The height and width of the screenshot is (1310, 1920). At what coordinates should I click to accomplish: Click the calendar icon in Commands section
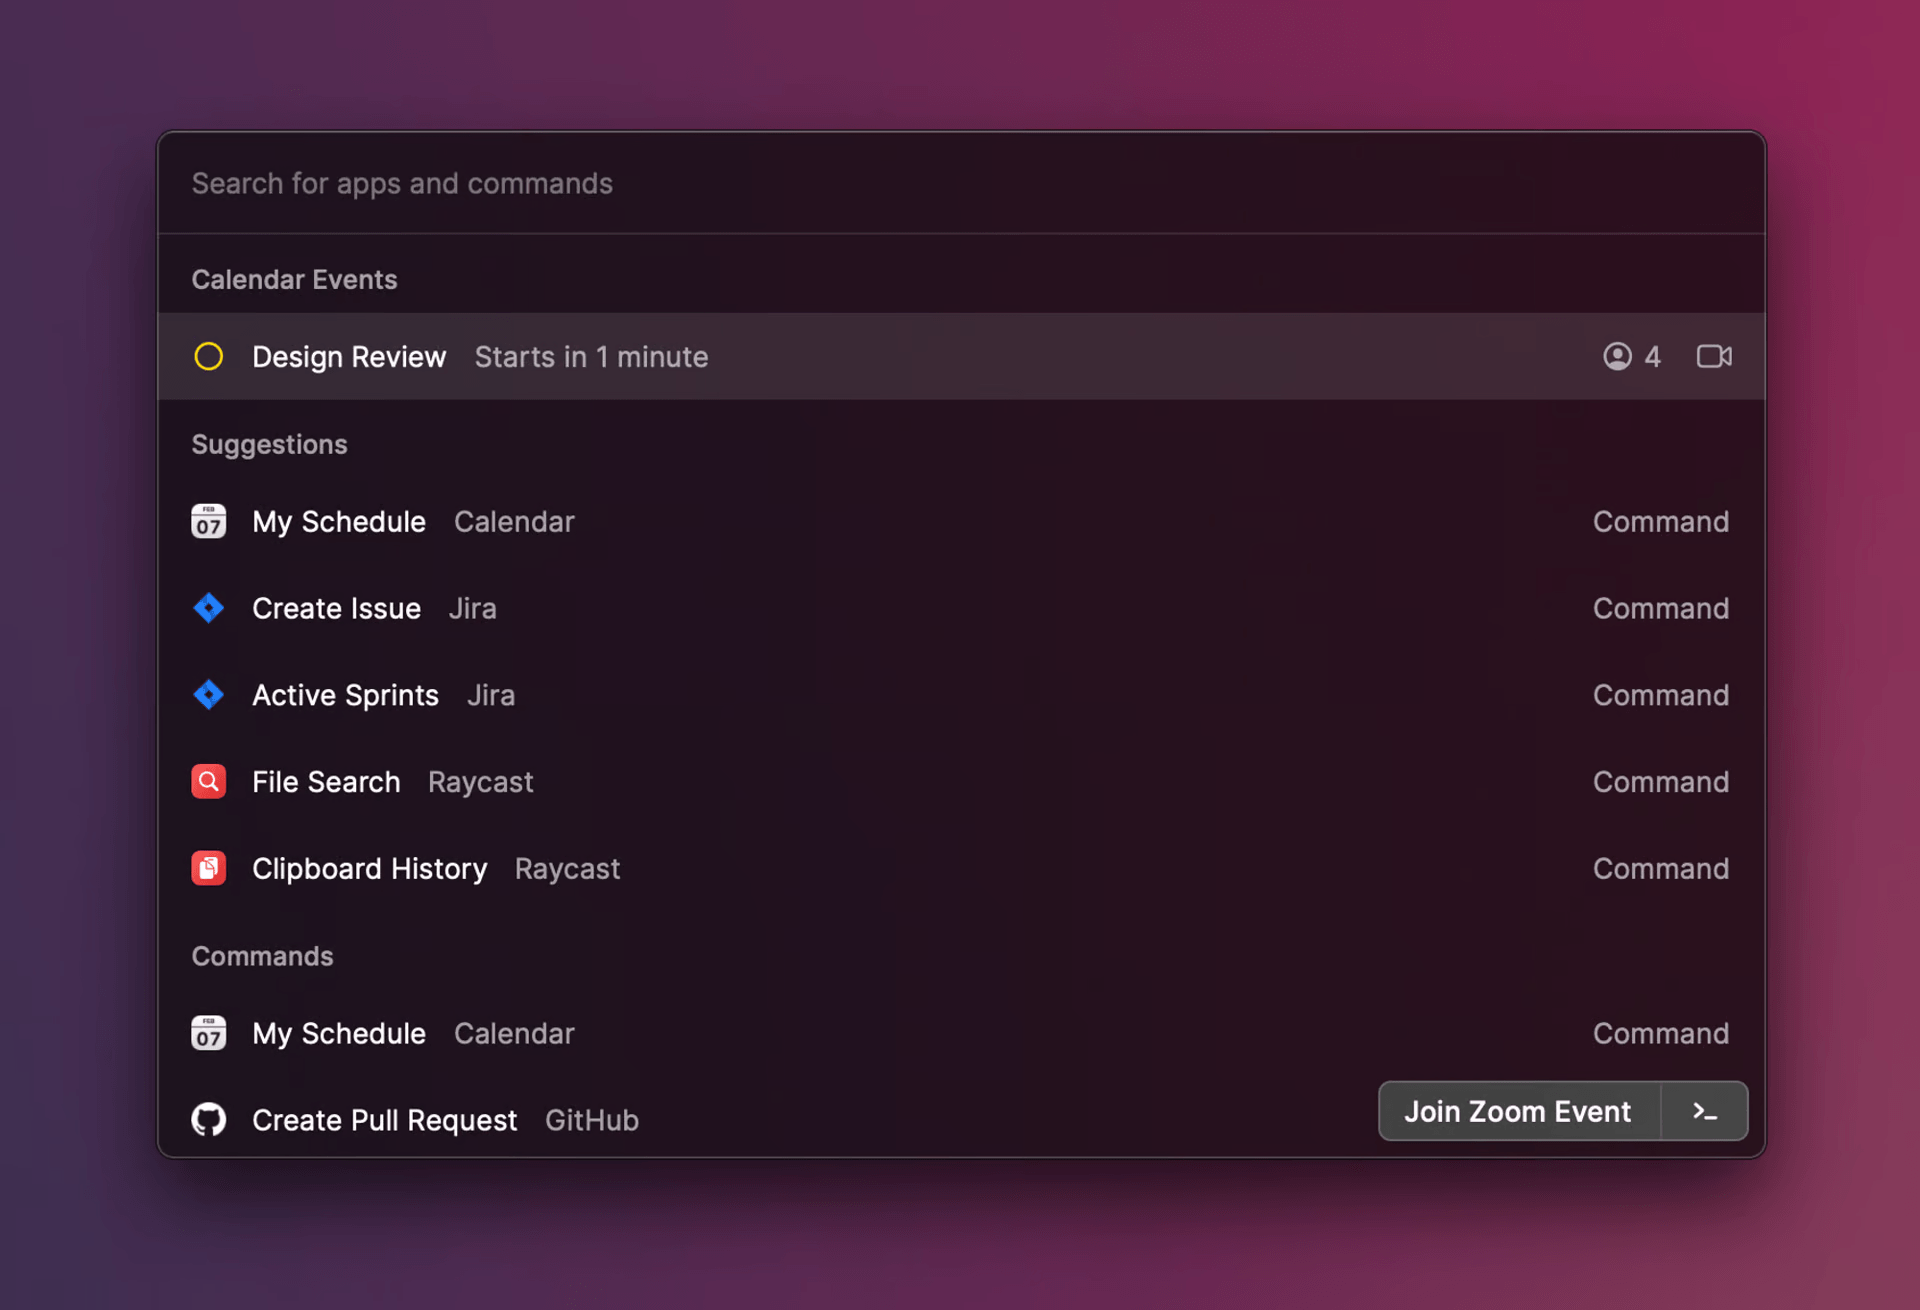(208, 1034)
